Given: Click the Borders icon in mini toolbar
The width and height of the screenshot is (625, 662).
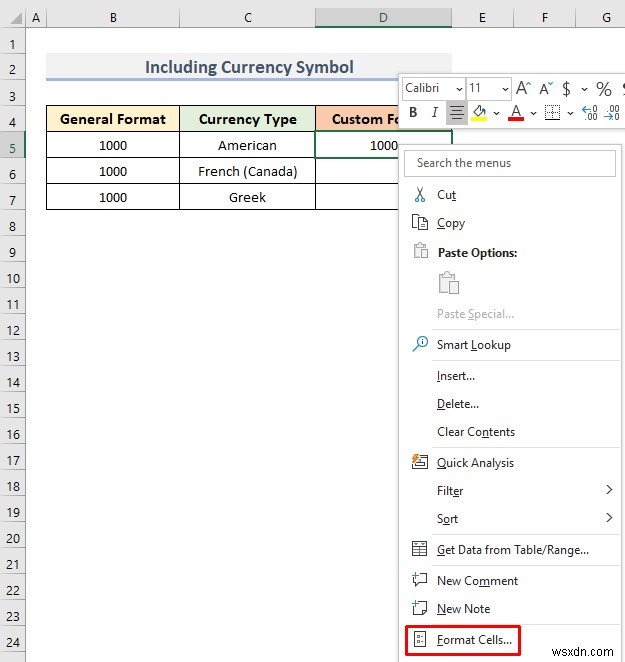Looking at the screenshot, I should click(552, 113).
